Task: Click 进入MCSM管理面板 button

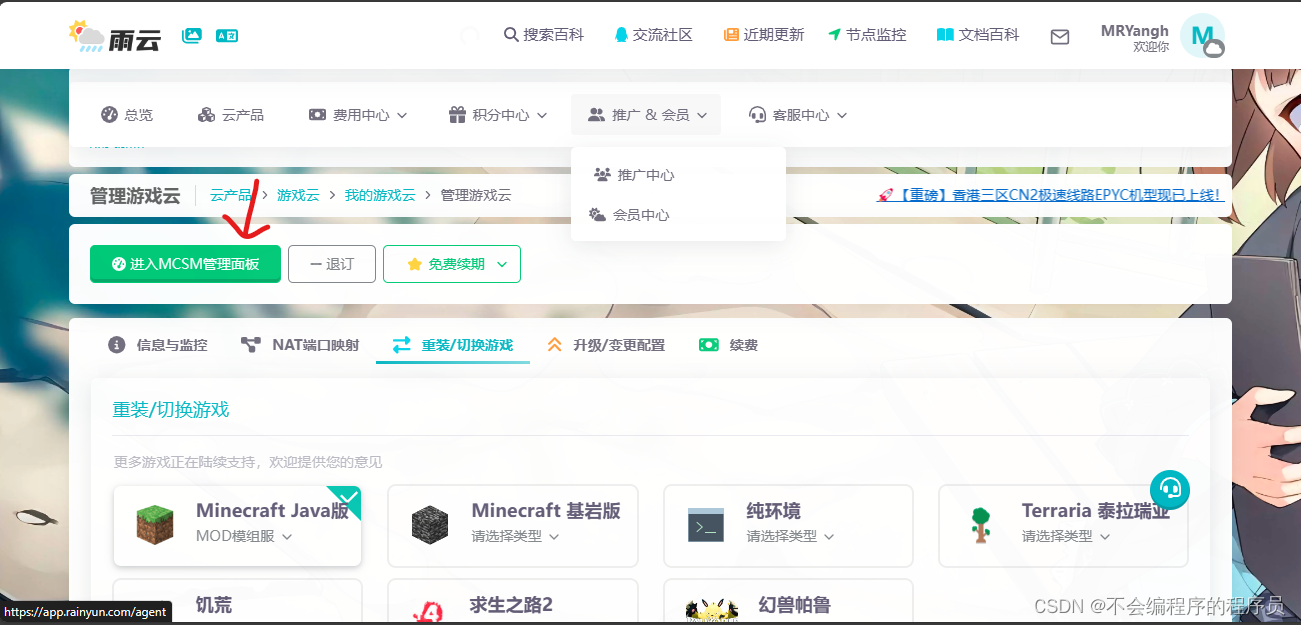Action: tap(185, 264)
